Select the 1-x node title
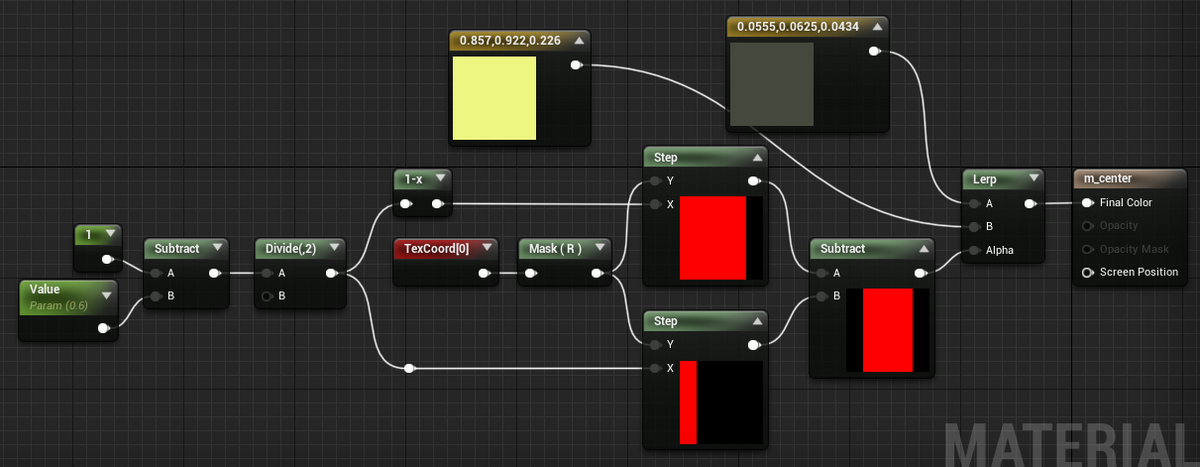The width and height of the screenshot is (1200, 467). [x=414, y=179]
